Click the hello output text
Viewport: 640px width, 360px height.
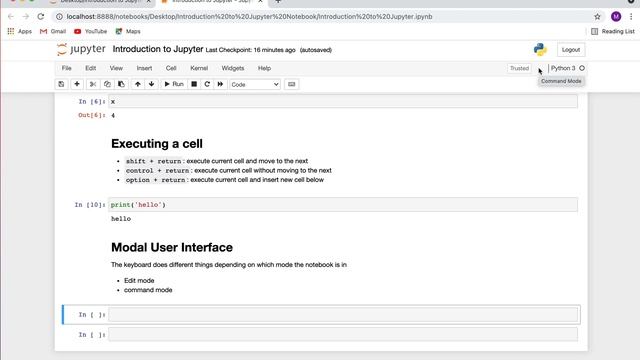tap(121, 219)
